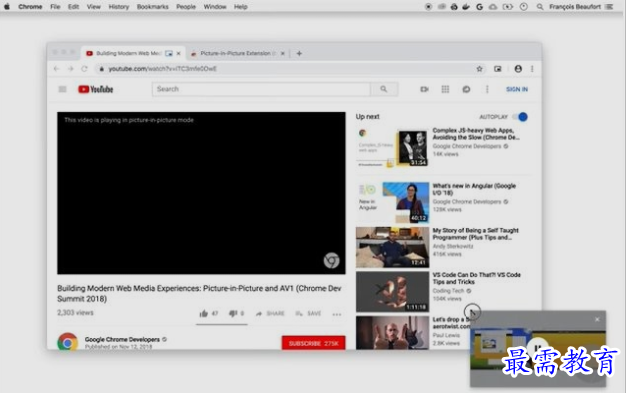This screenshot has width=626, height=393.
Task: Open the Google Chrome Developers channel name
Action: 122,339
